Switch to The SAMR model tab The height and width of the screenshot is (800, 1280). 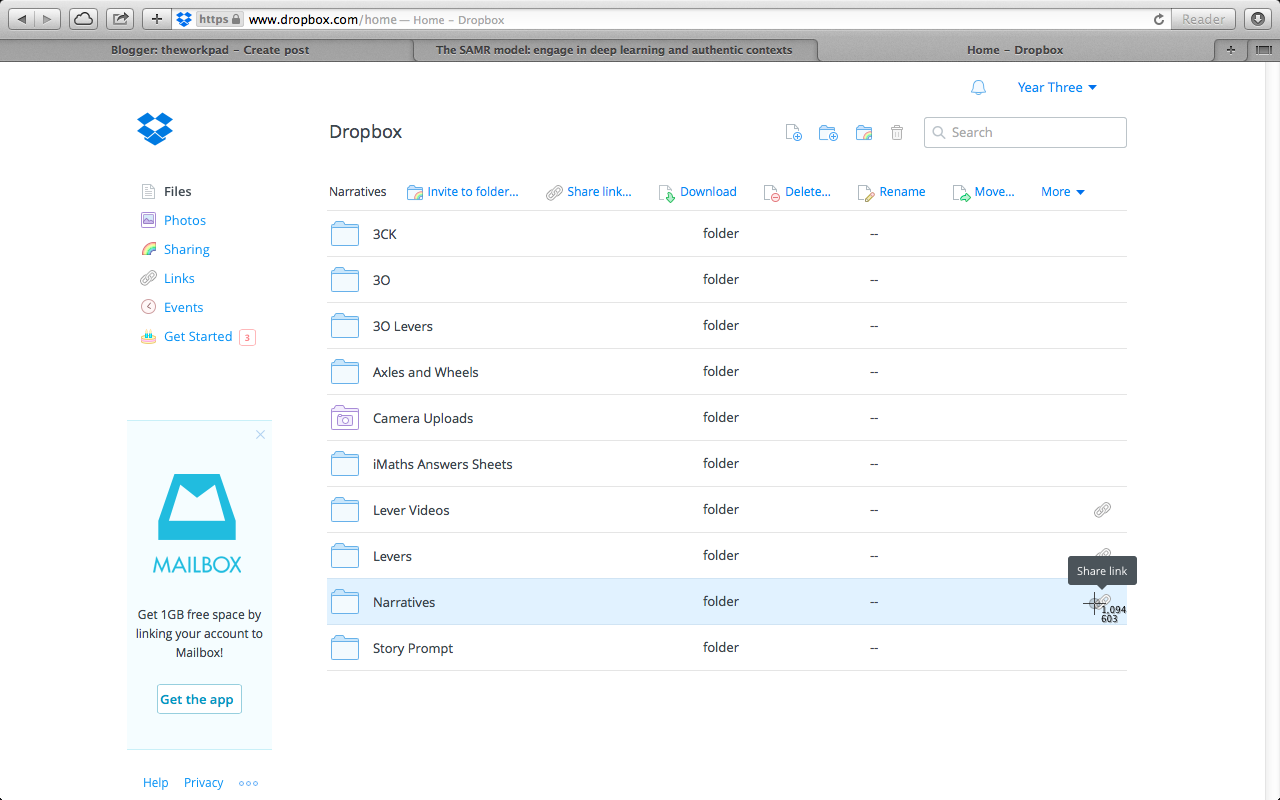coord(614,50)
